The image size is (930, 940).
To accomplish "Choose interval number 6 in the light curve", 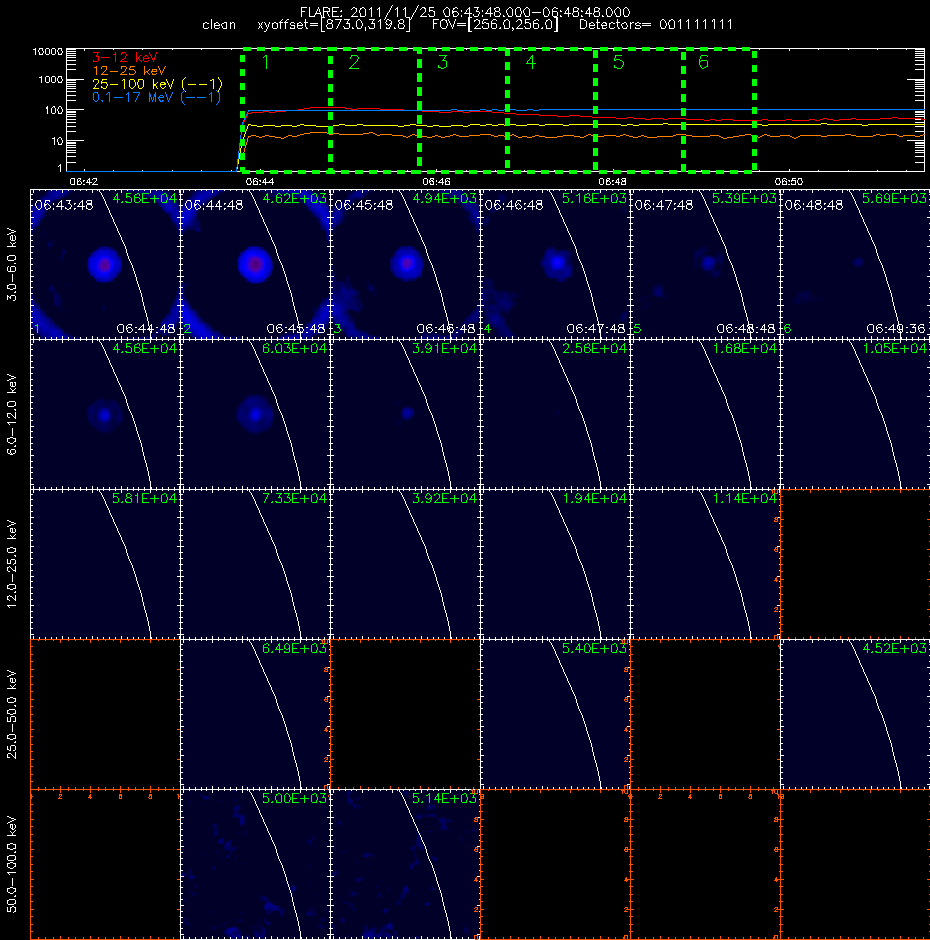I will coord(703,62).
